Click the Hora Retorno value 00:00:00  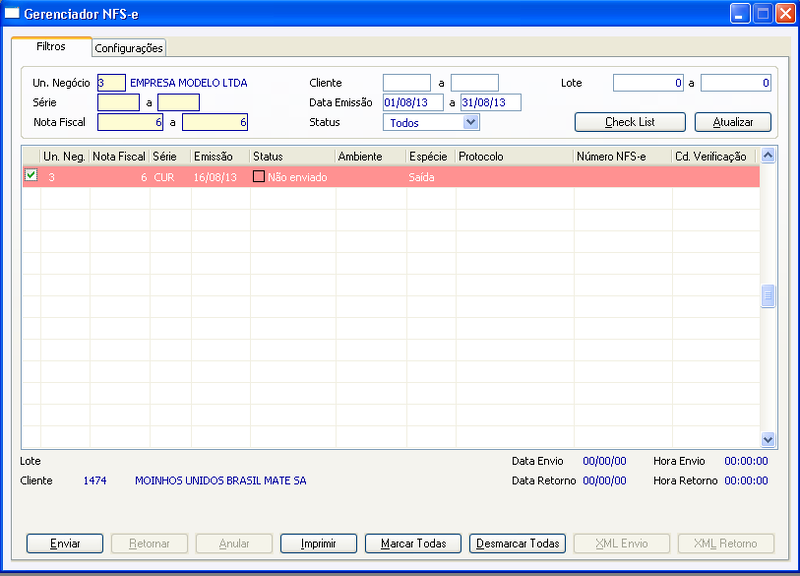(746, 481)
